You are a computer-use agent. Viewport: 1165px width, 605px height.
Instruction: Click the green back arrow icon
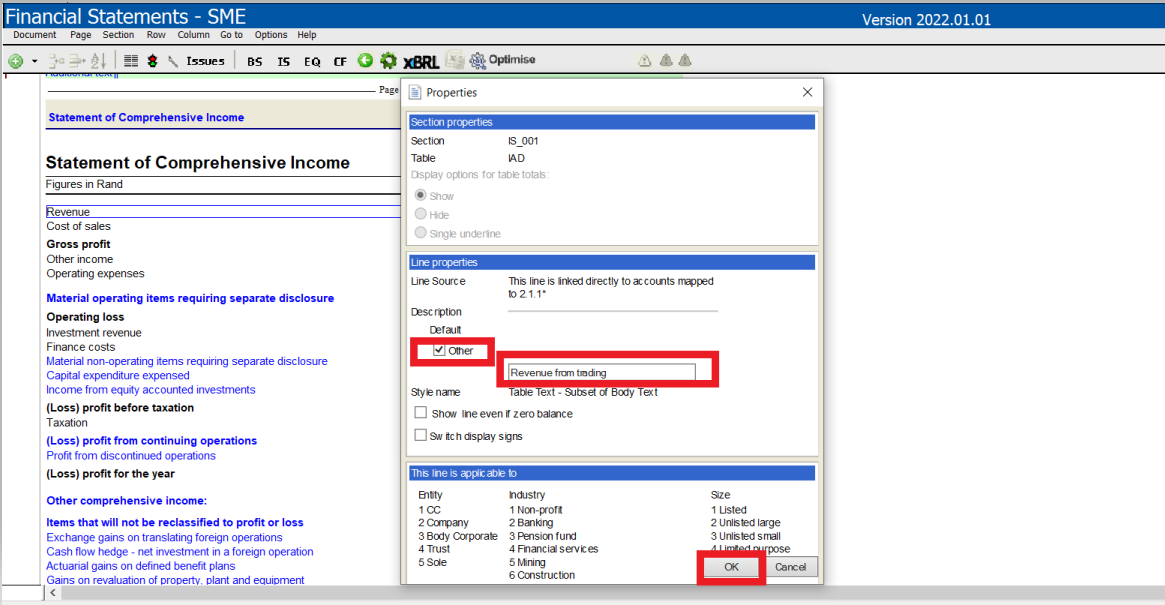[365, 61]
